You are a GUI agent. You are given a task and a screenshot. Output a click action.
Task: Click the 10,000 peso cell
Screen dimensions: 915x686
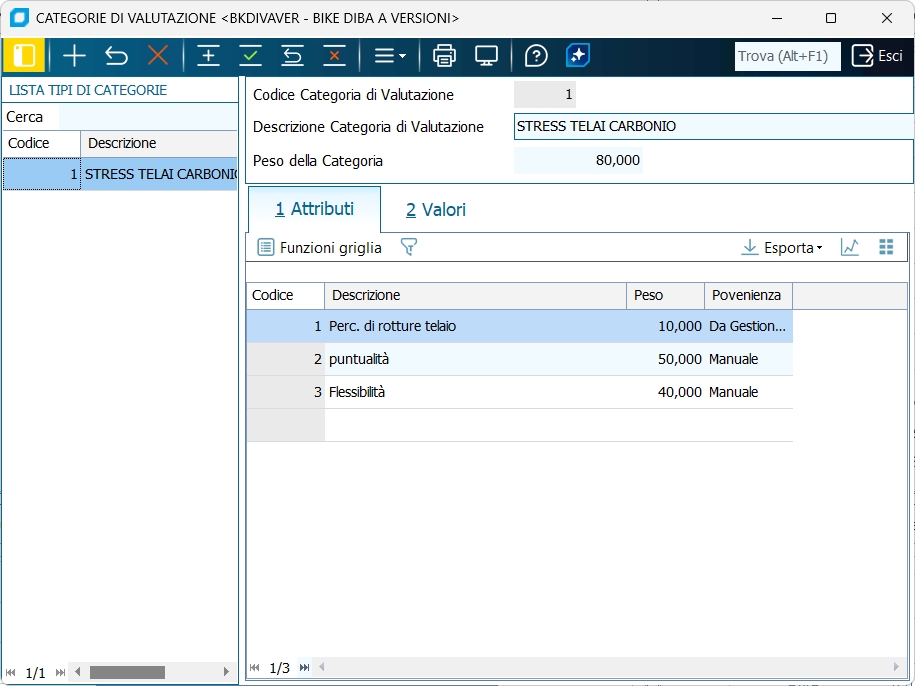coord(665,326)
